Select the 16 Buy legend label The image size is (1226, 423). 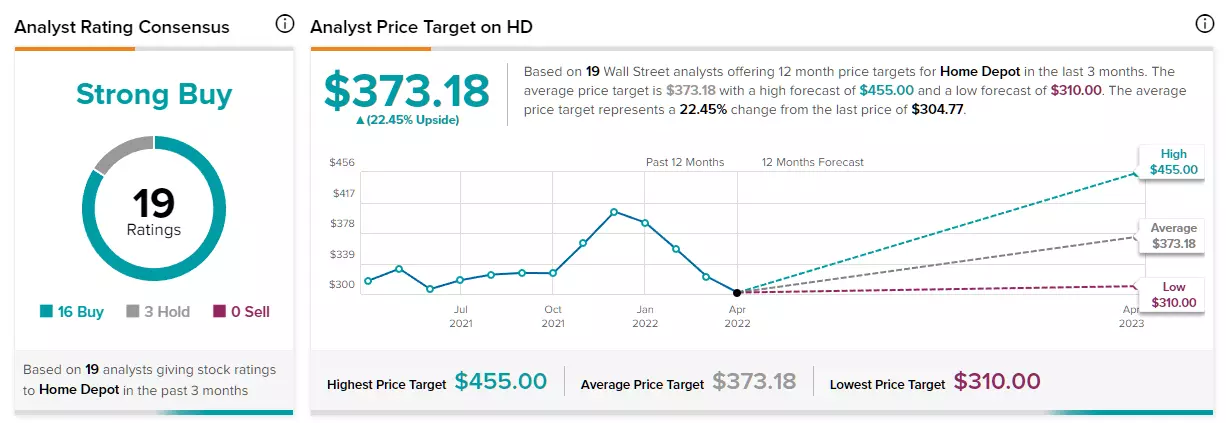[x=80, y=312]
